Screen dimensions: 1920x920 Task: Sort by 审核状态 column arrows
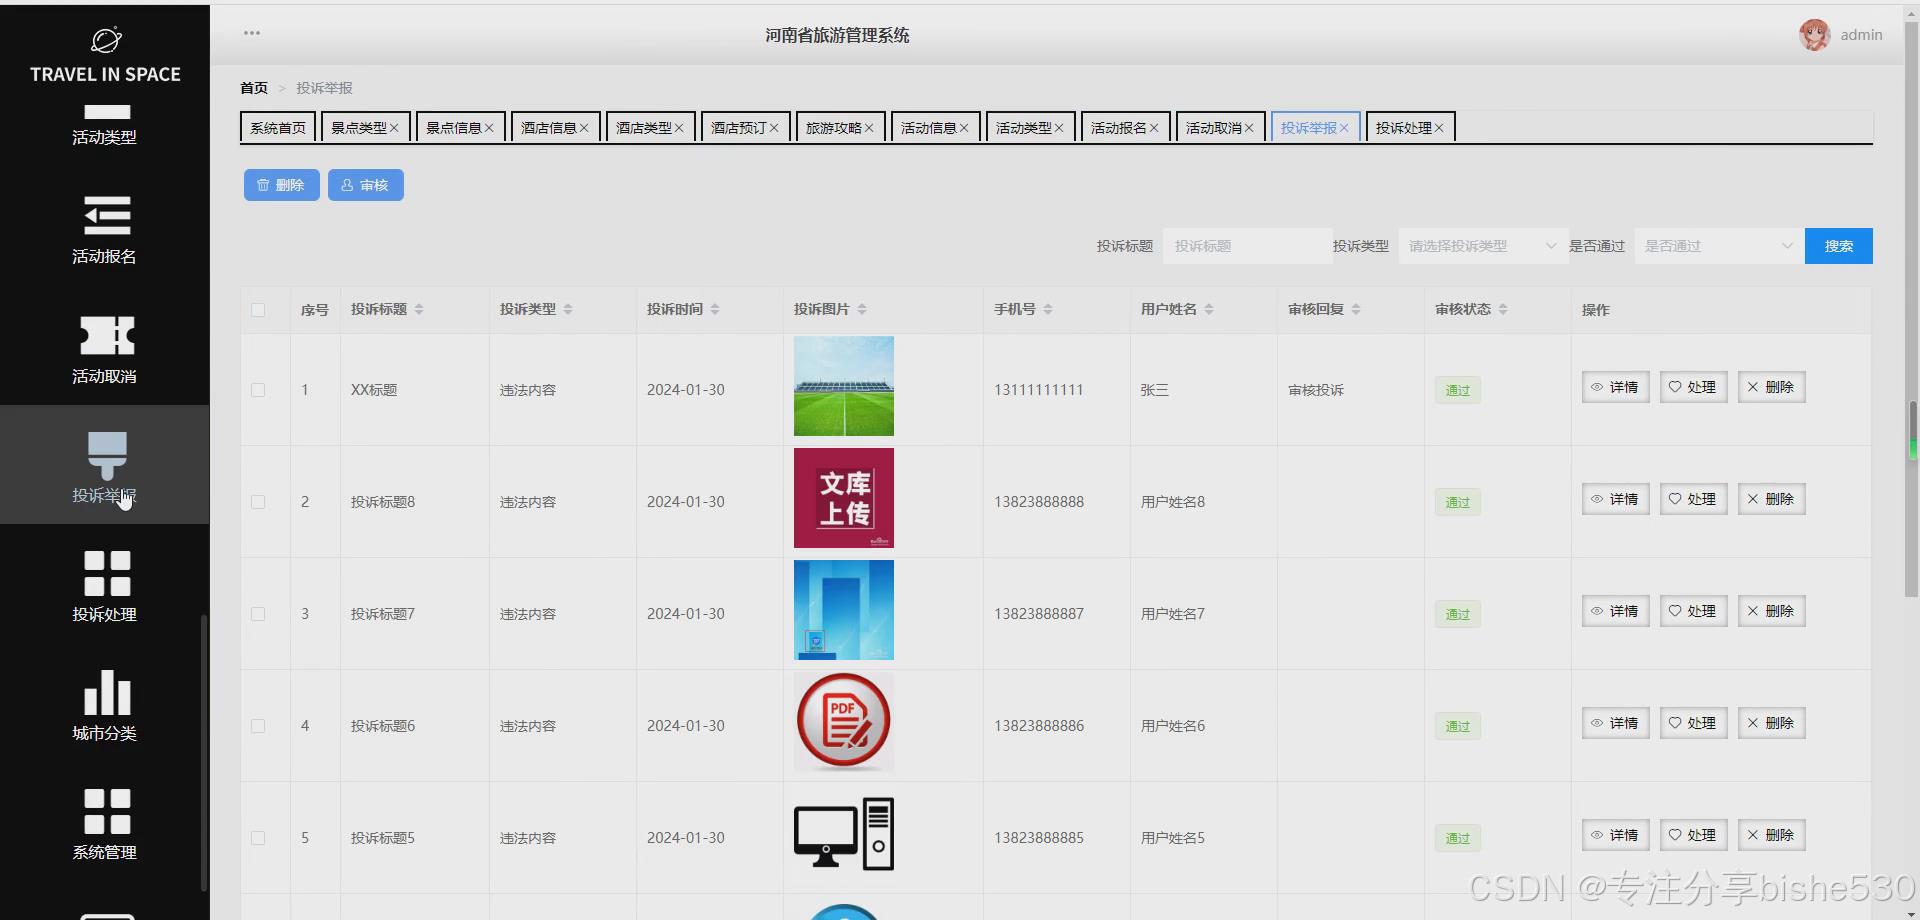tap(1503, 310)
